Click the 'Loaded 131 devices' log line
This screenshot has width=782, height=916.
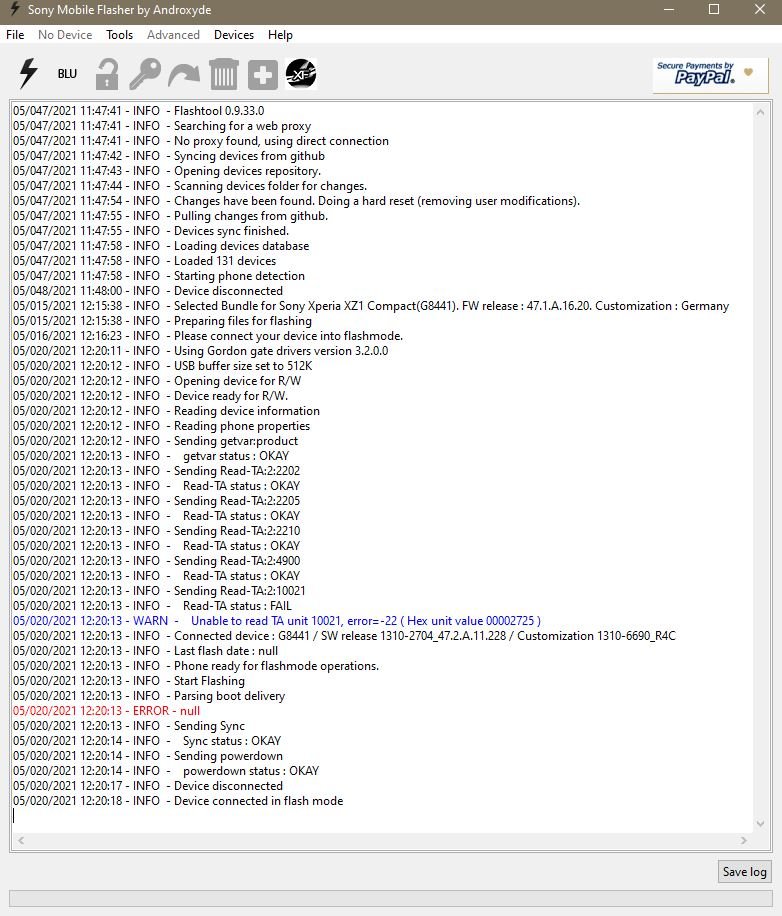click(144, 261)
